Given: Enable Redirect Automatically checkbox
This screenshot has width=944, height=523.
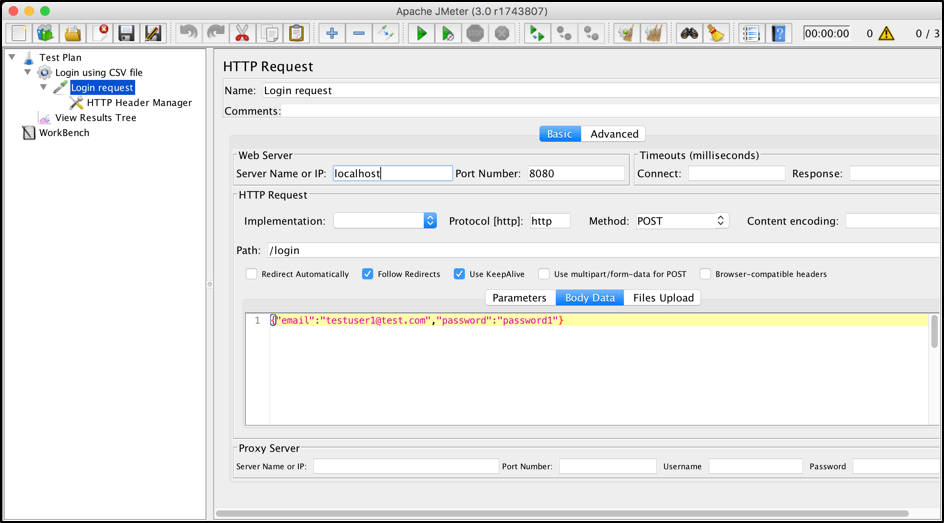Looking at the screenshot, I should (251, 274).
